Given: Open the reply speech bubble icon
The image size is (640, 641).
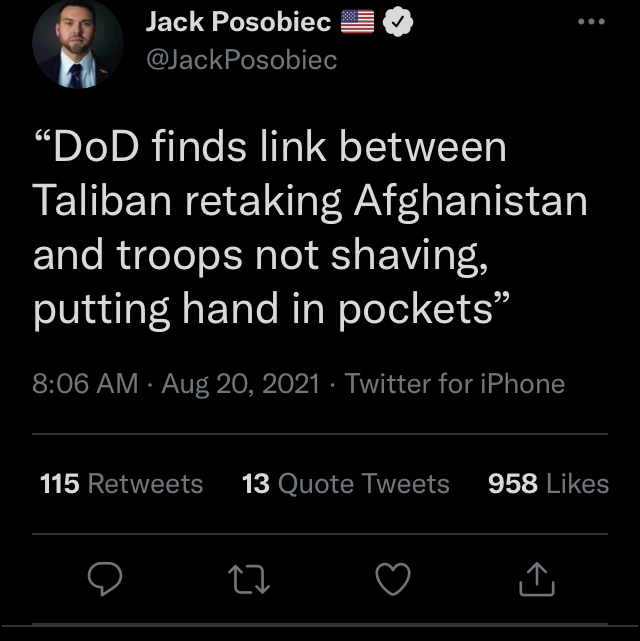Looking at the screenshot, I should point(105,578).
